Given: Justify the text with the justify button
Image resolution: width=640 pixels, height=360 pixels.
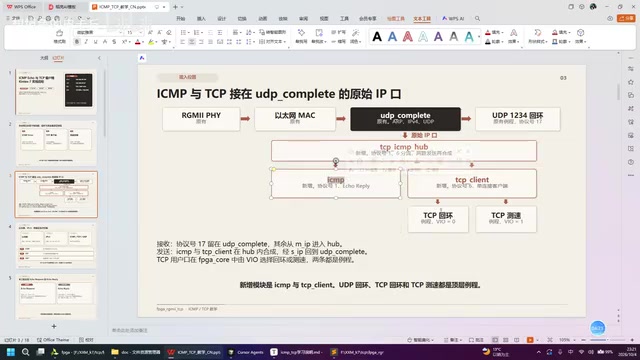Looking at the screenshot, I should pos(211,42).
